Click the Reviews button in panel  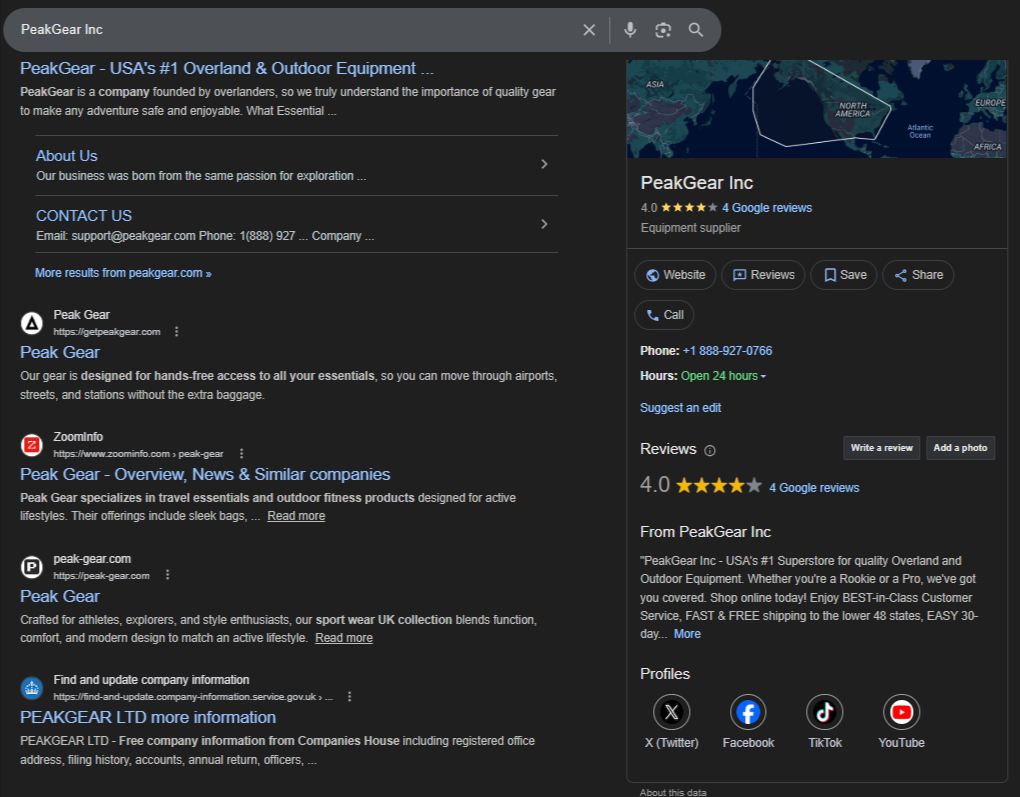tap(763, 275)
